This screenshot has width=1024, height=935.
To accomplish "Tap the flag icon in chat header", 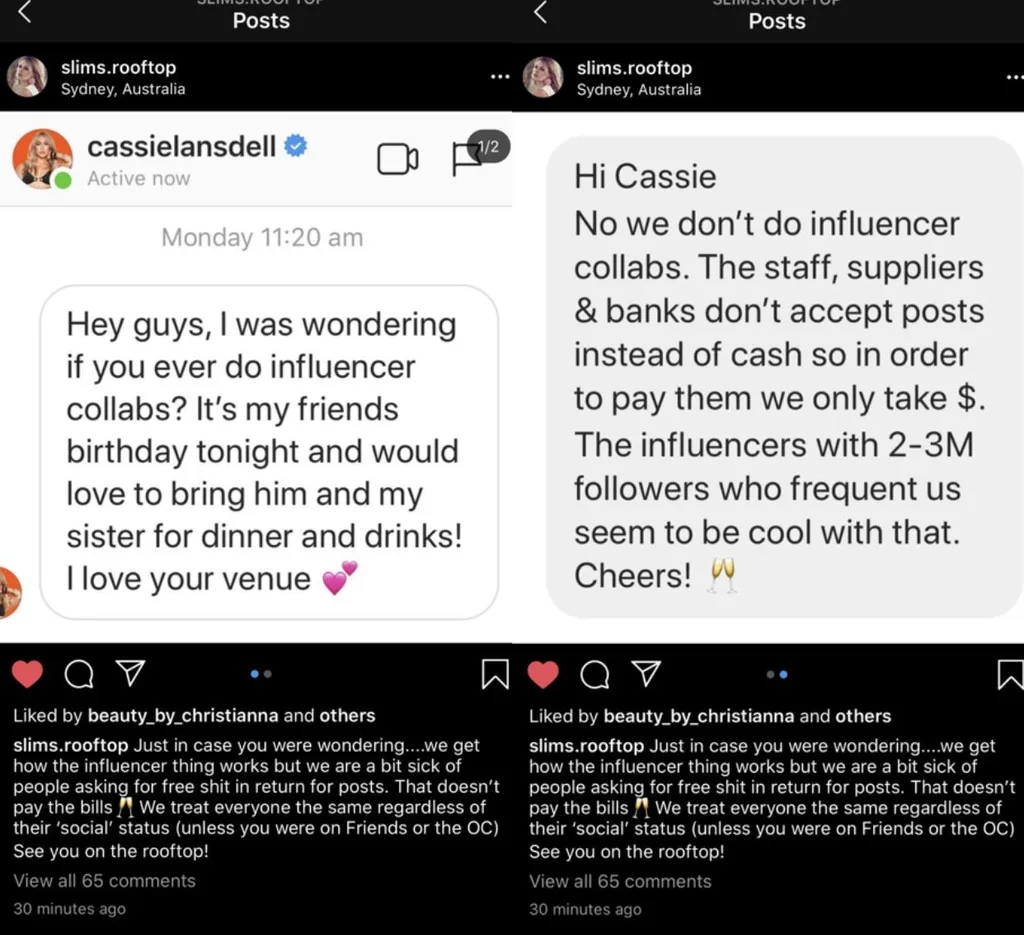I will [x=466, y=159].
